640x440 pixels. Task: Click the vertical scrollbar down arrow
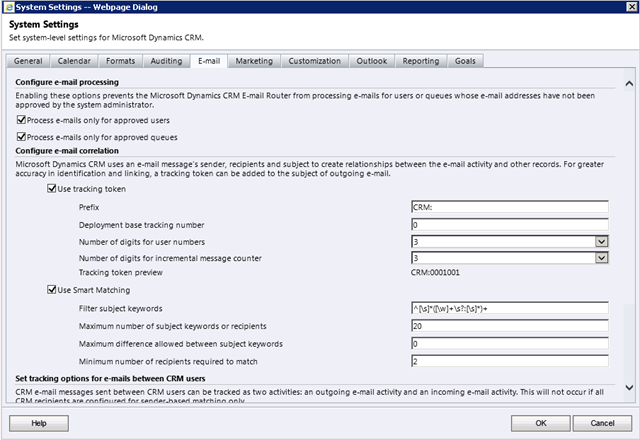[627, 387]
